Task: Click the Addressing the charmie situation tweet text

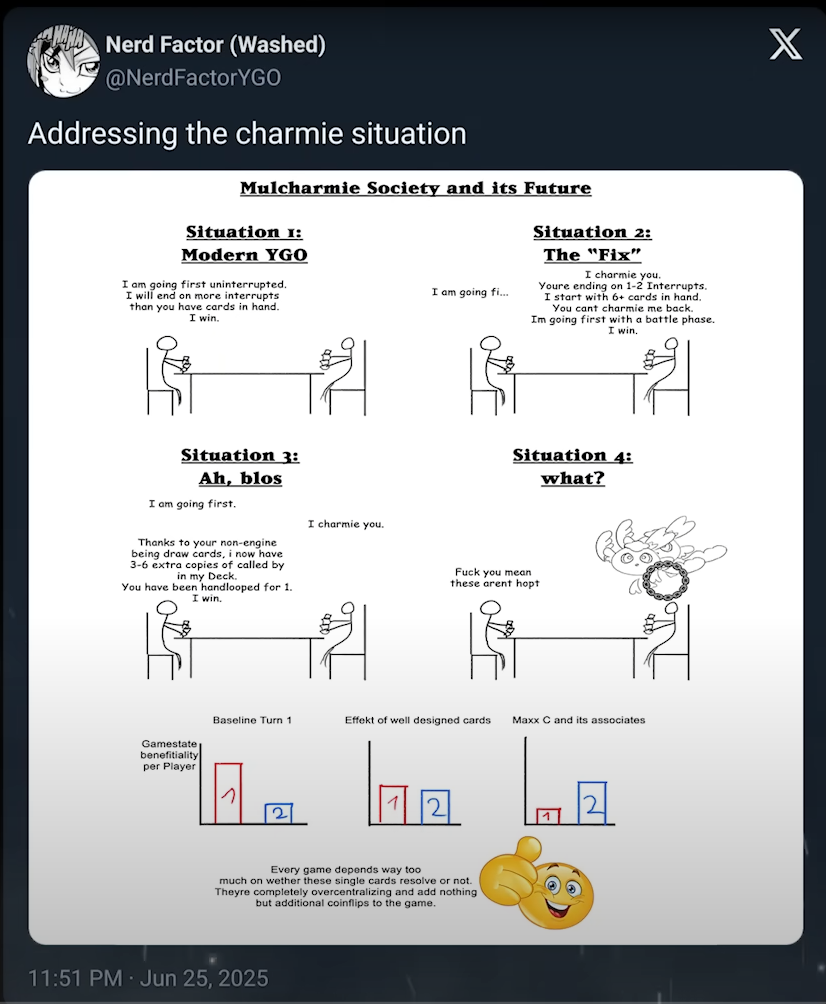Action: coord(247,134)
